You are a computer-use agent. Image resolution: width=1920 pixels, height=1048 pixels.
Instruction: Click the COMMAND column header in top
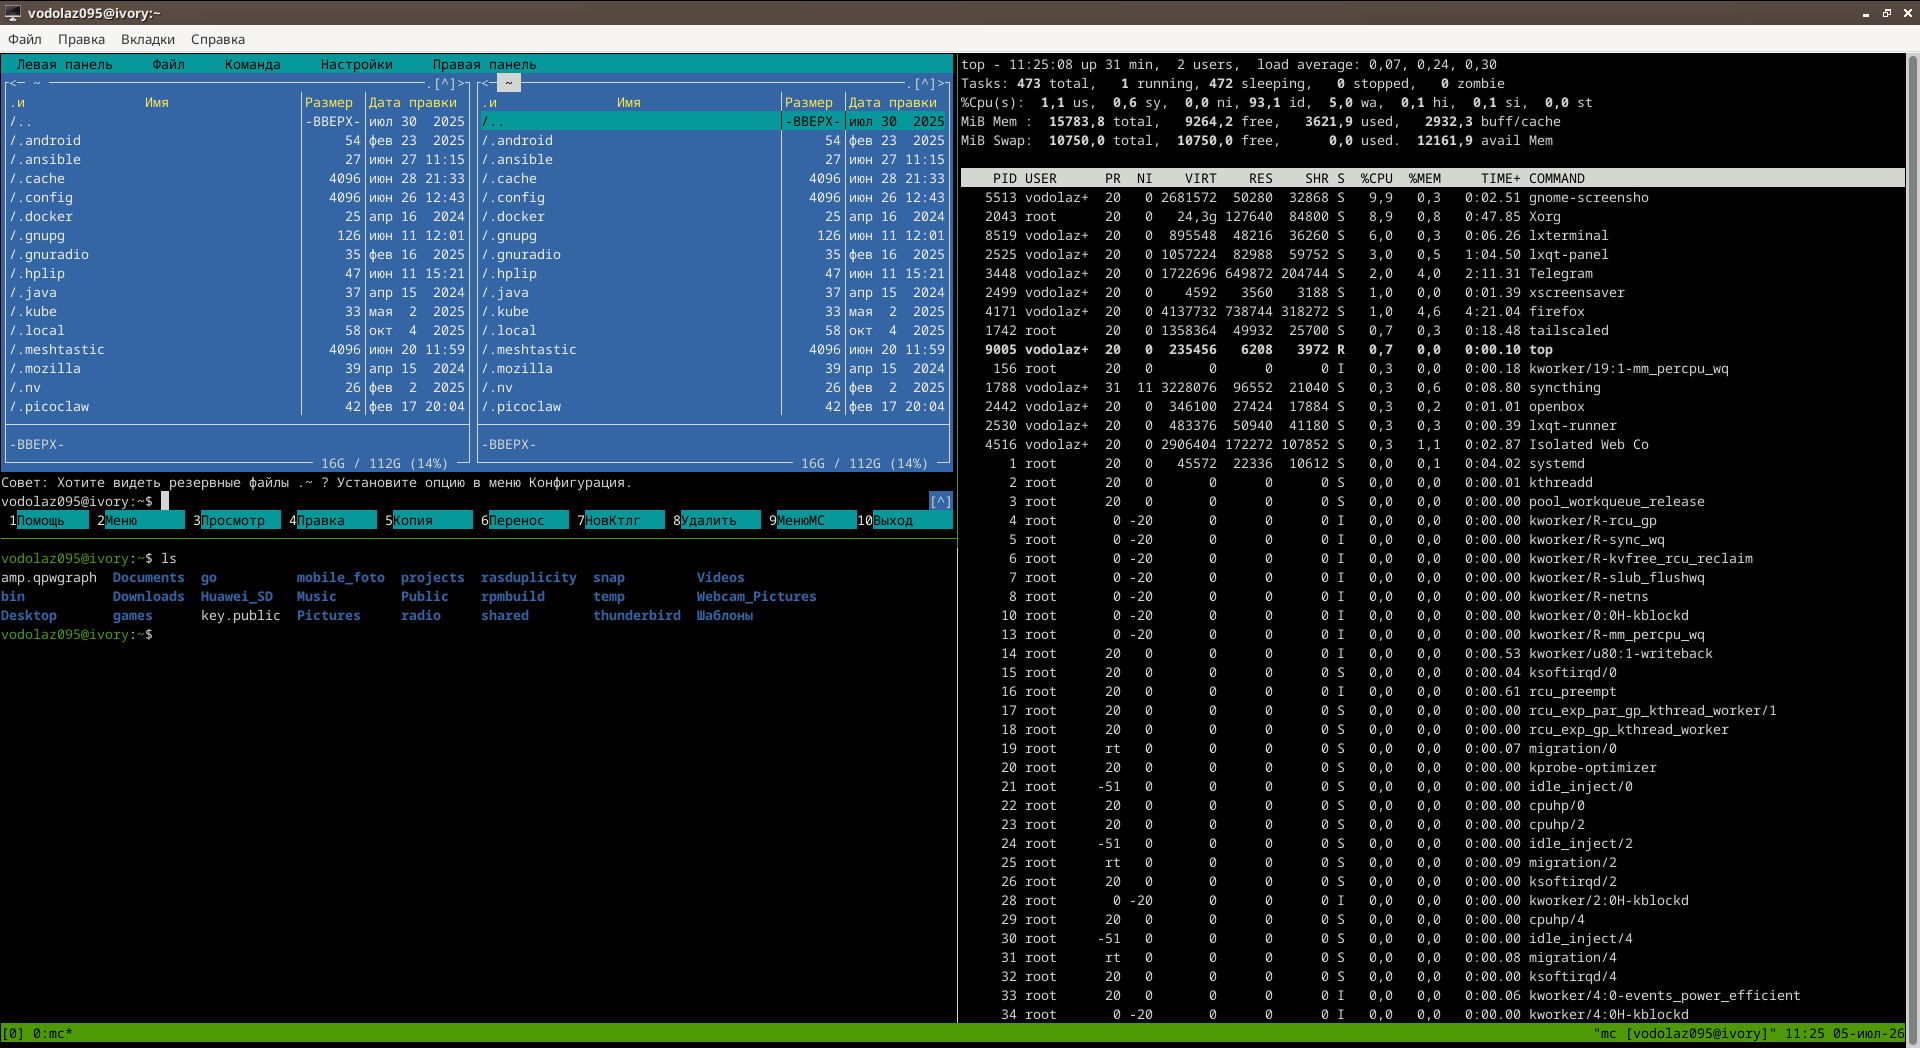pos(1557,179)
